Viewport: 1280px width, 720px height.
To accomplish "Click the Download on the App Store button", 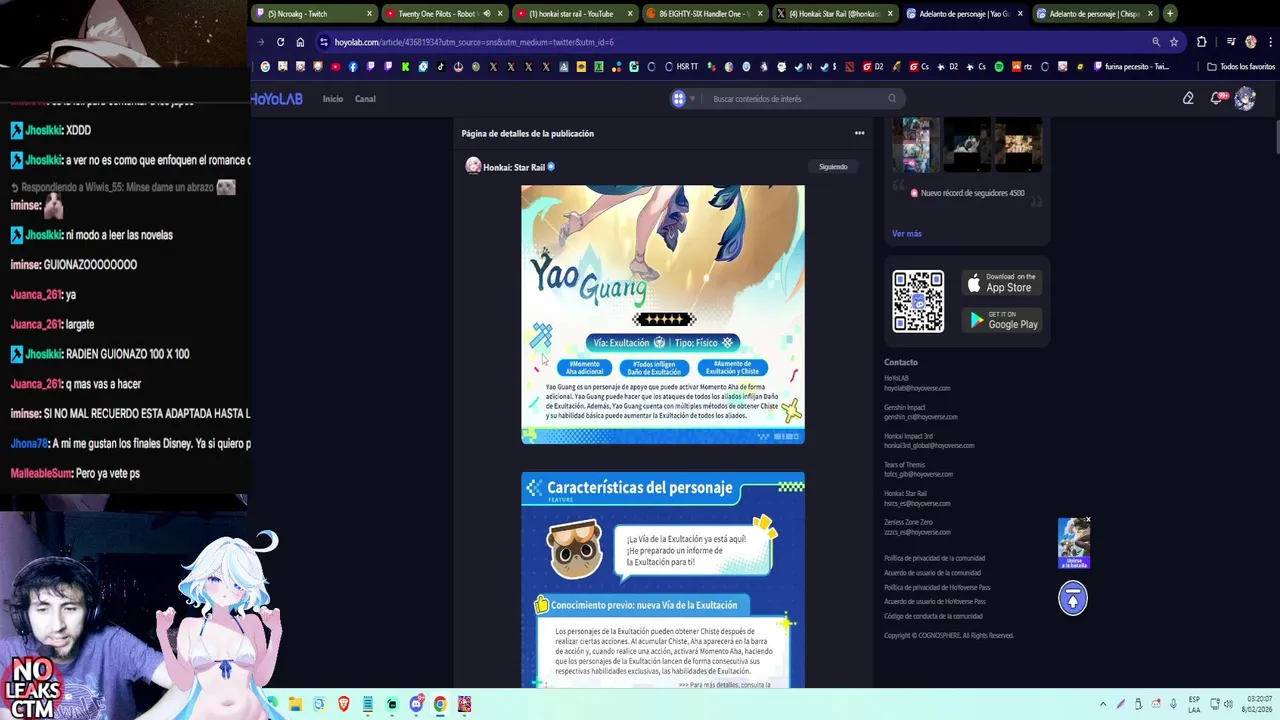I will pos(1001,283).
